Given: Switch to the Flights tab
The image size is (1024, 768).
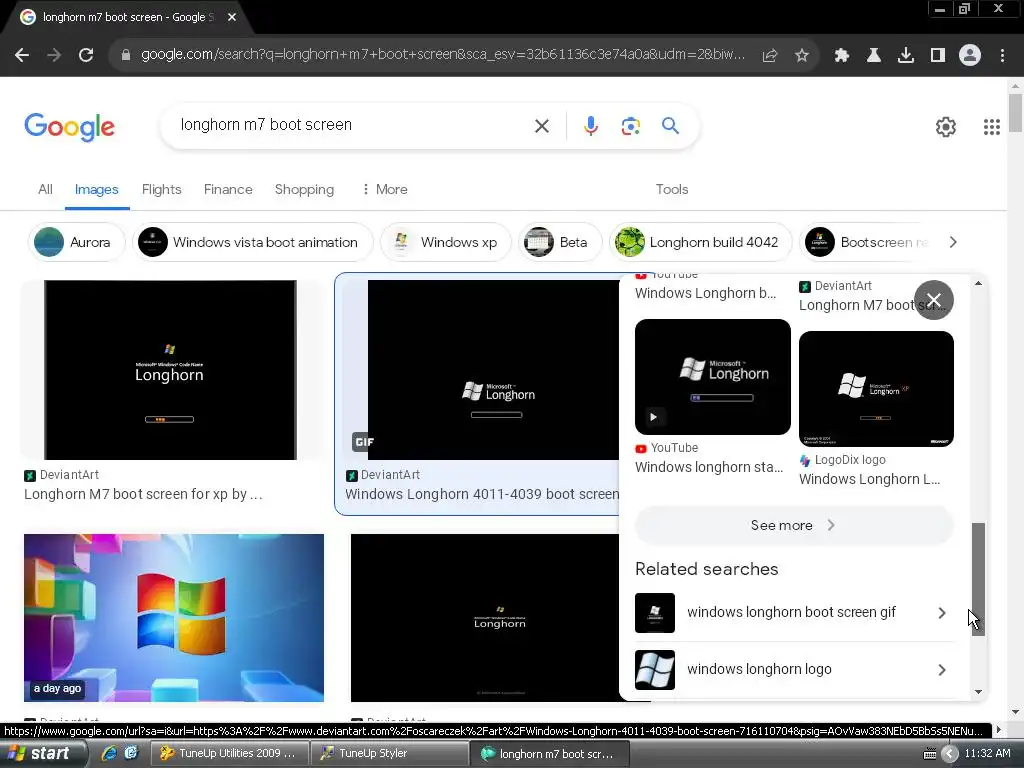Looking at the screenshot, I should (161, 189).
